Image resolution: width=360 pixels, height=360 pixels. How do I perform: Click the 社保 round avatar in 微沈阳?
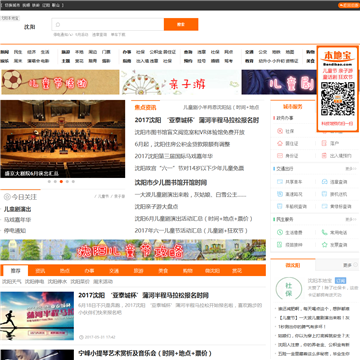289,290
